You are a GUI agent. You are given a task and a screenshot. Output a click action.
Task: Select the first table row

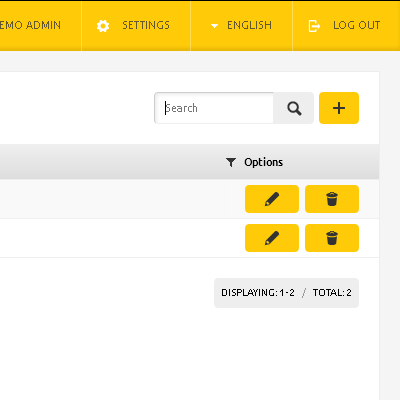click(189, 199)
